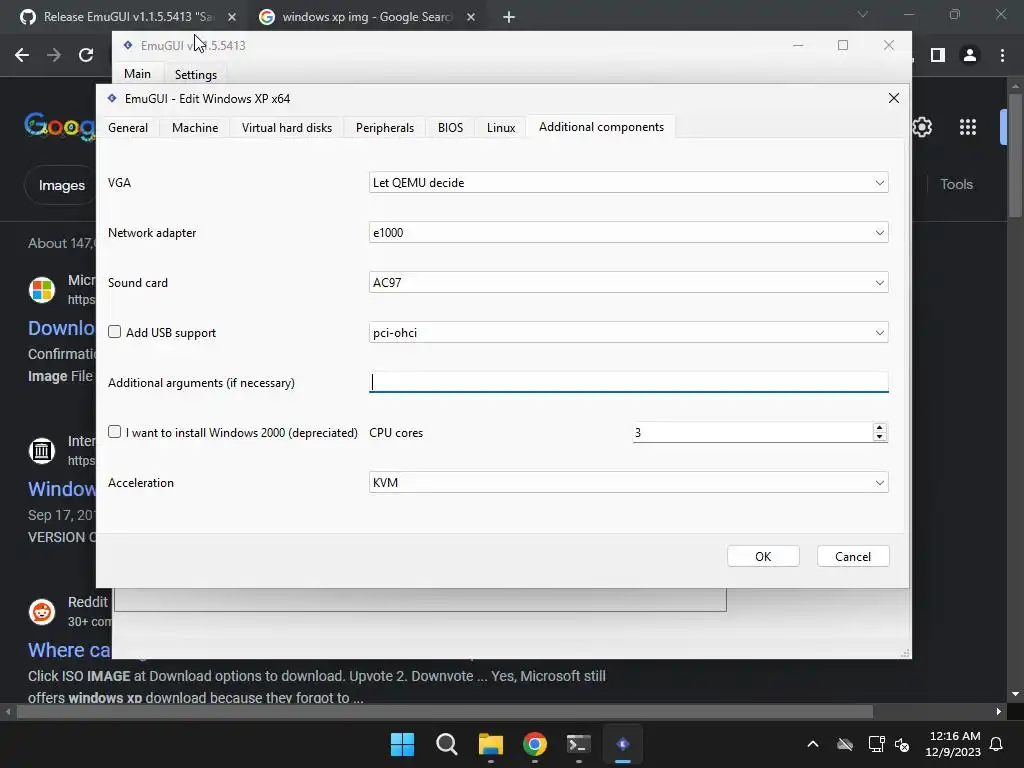Click EmuGUI icon on taskbar

pyautogui.click(x=623, y=744)
